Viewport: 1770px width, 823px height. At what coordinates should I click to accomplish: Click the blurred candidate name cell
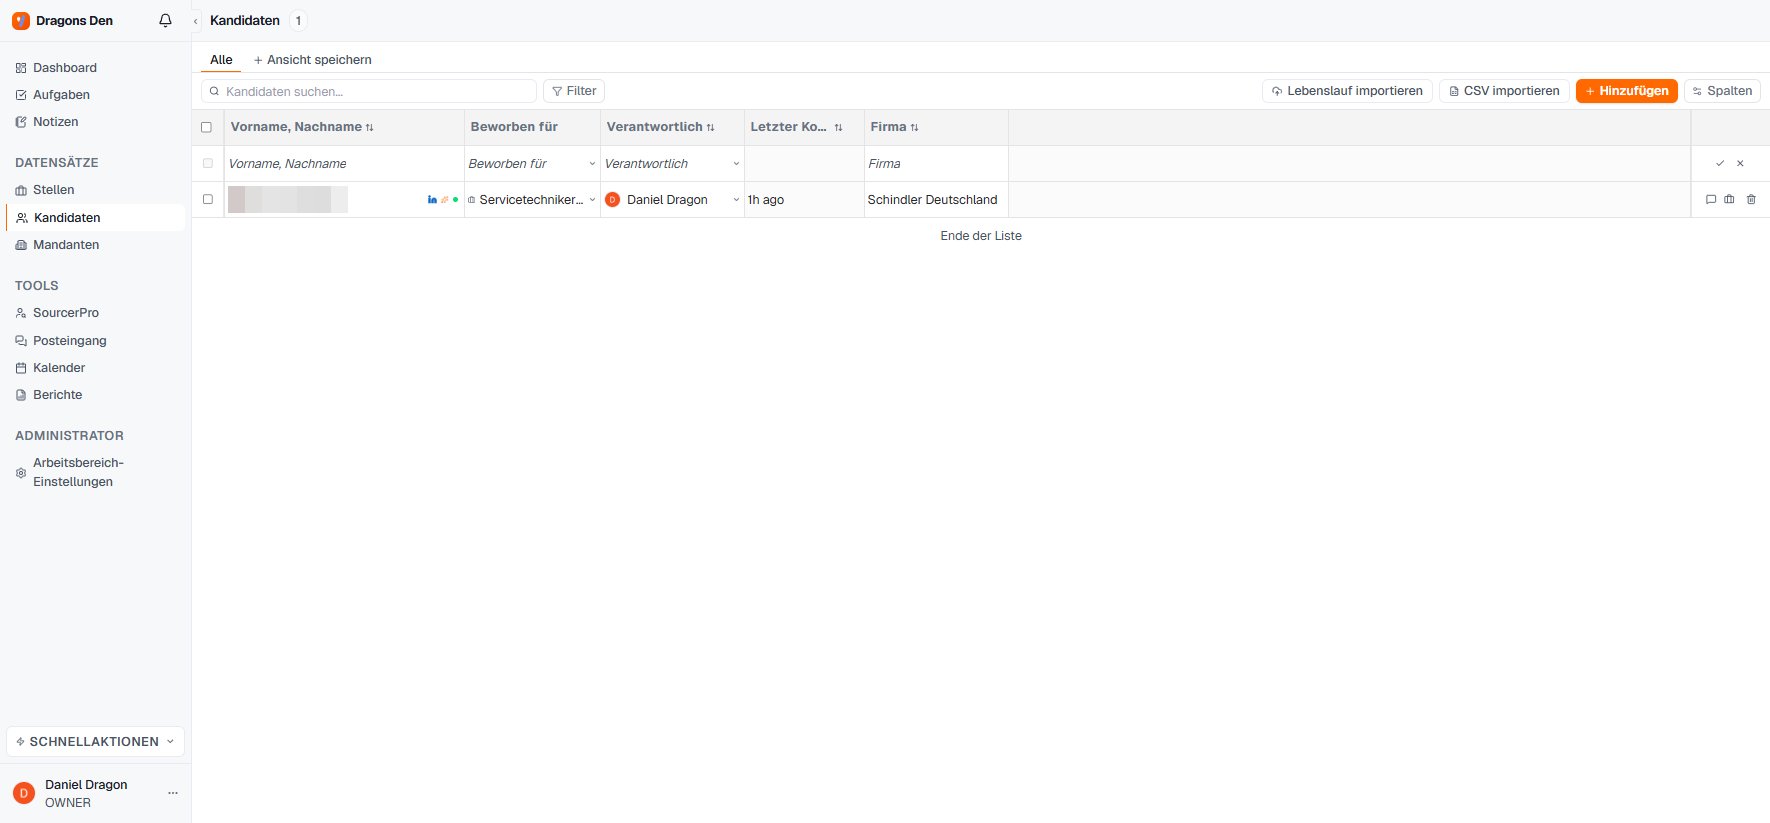click(288, 199)
